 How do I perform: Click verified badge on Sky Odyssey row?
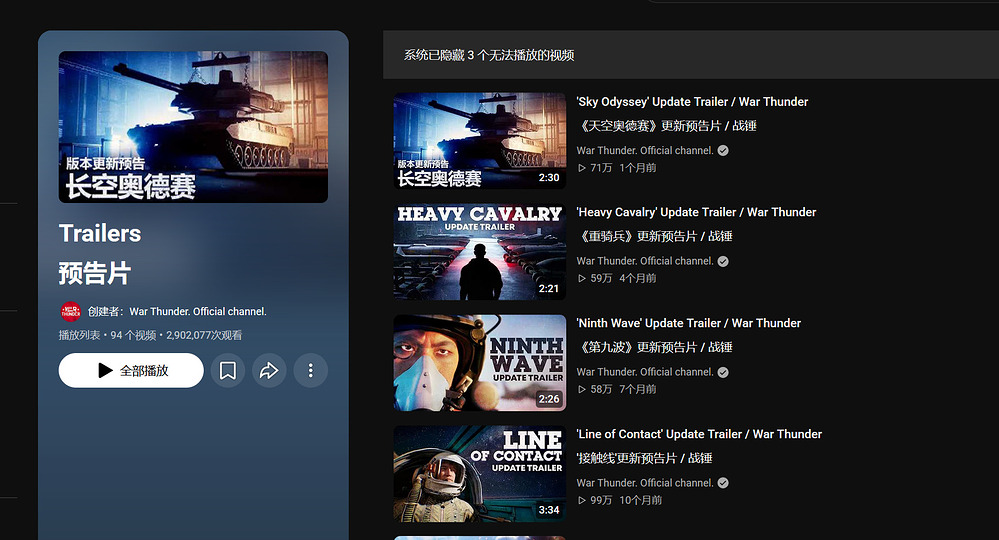[x=723, y=151]
